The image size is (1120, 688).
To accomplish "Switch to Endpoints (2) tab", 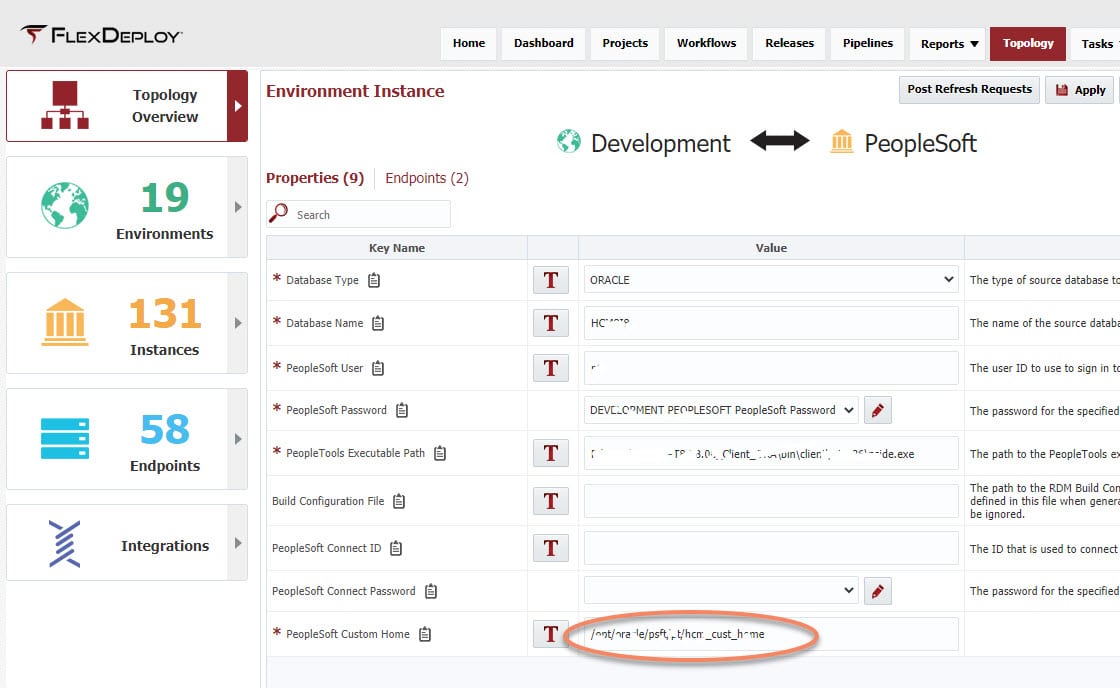I will (427, 178).
